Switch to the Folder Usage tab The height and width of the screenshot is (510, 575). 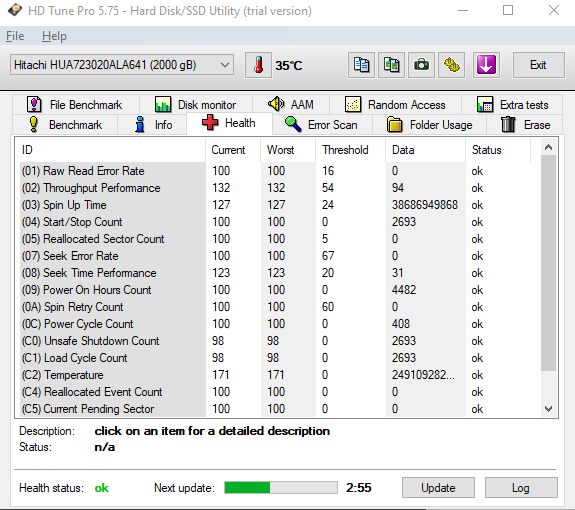(429, 125)
